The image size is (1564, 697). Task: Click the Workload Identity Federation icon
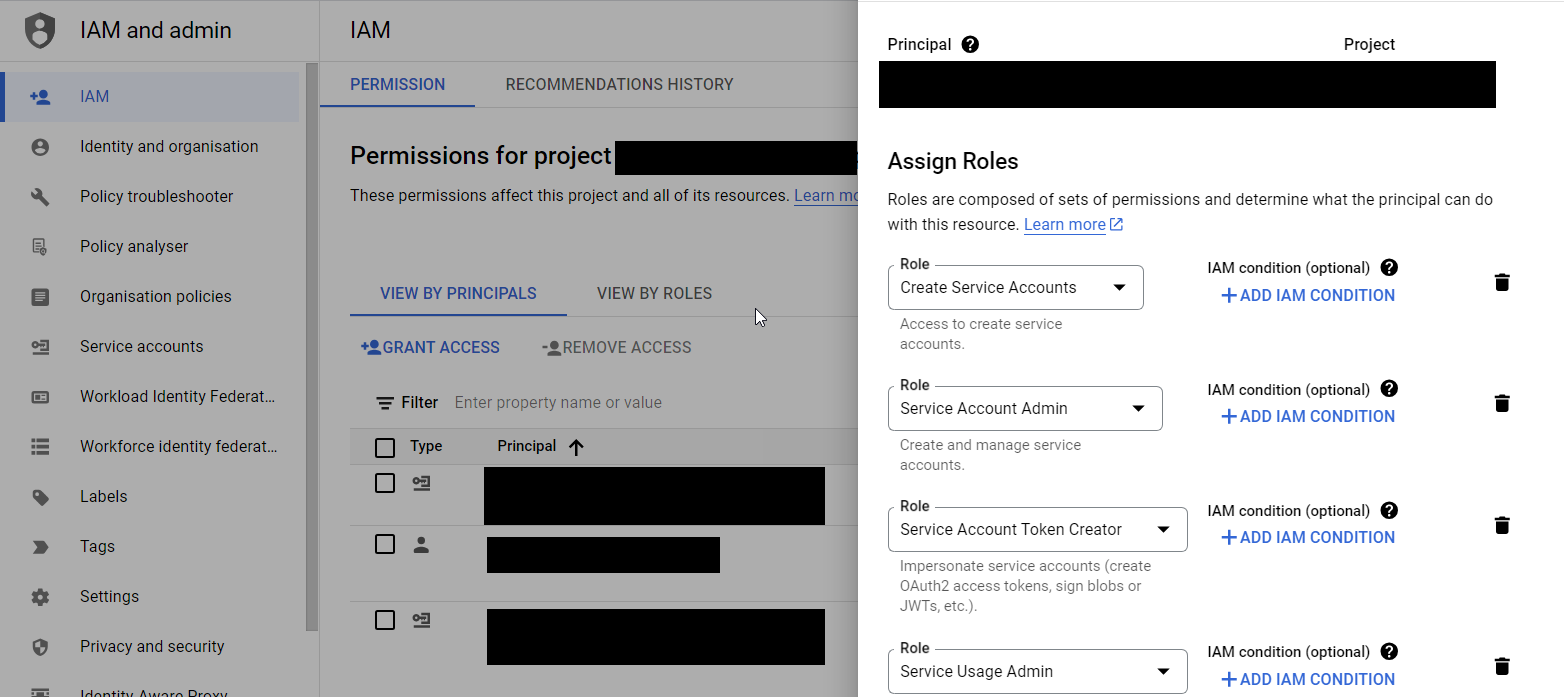tap(40, 397)
